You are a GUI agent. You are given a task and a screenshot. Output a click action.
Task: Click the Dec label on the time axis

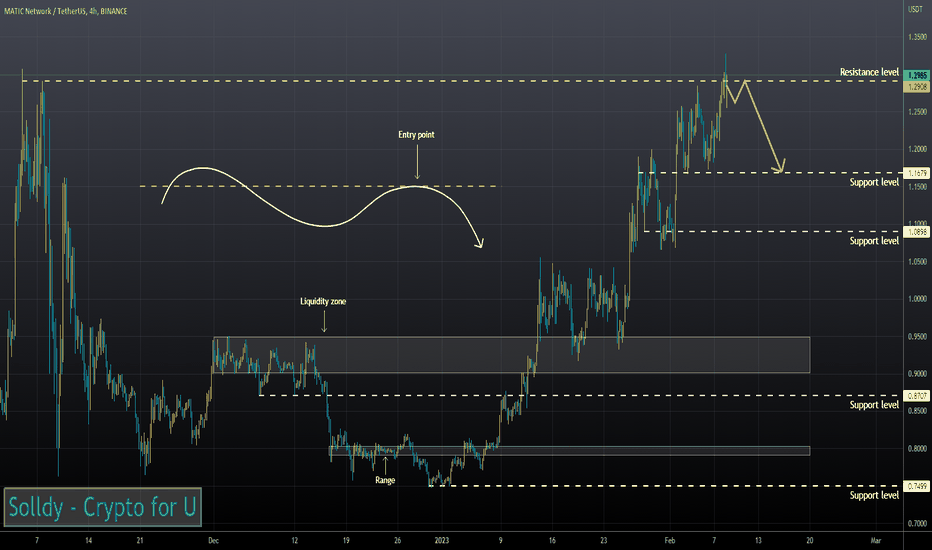click(213, 540)
